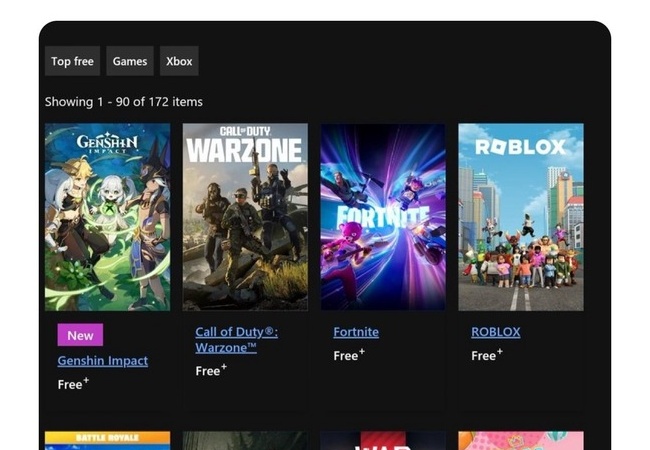This screenshot has height=450, width=650.
Task: Open the Fortnite title link
Action: tap(356, 332)
